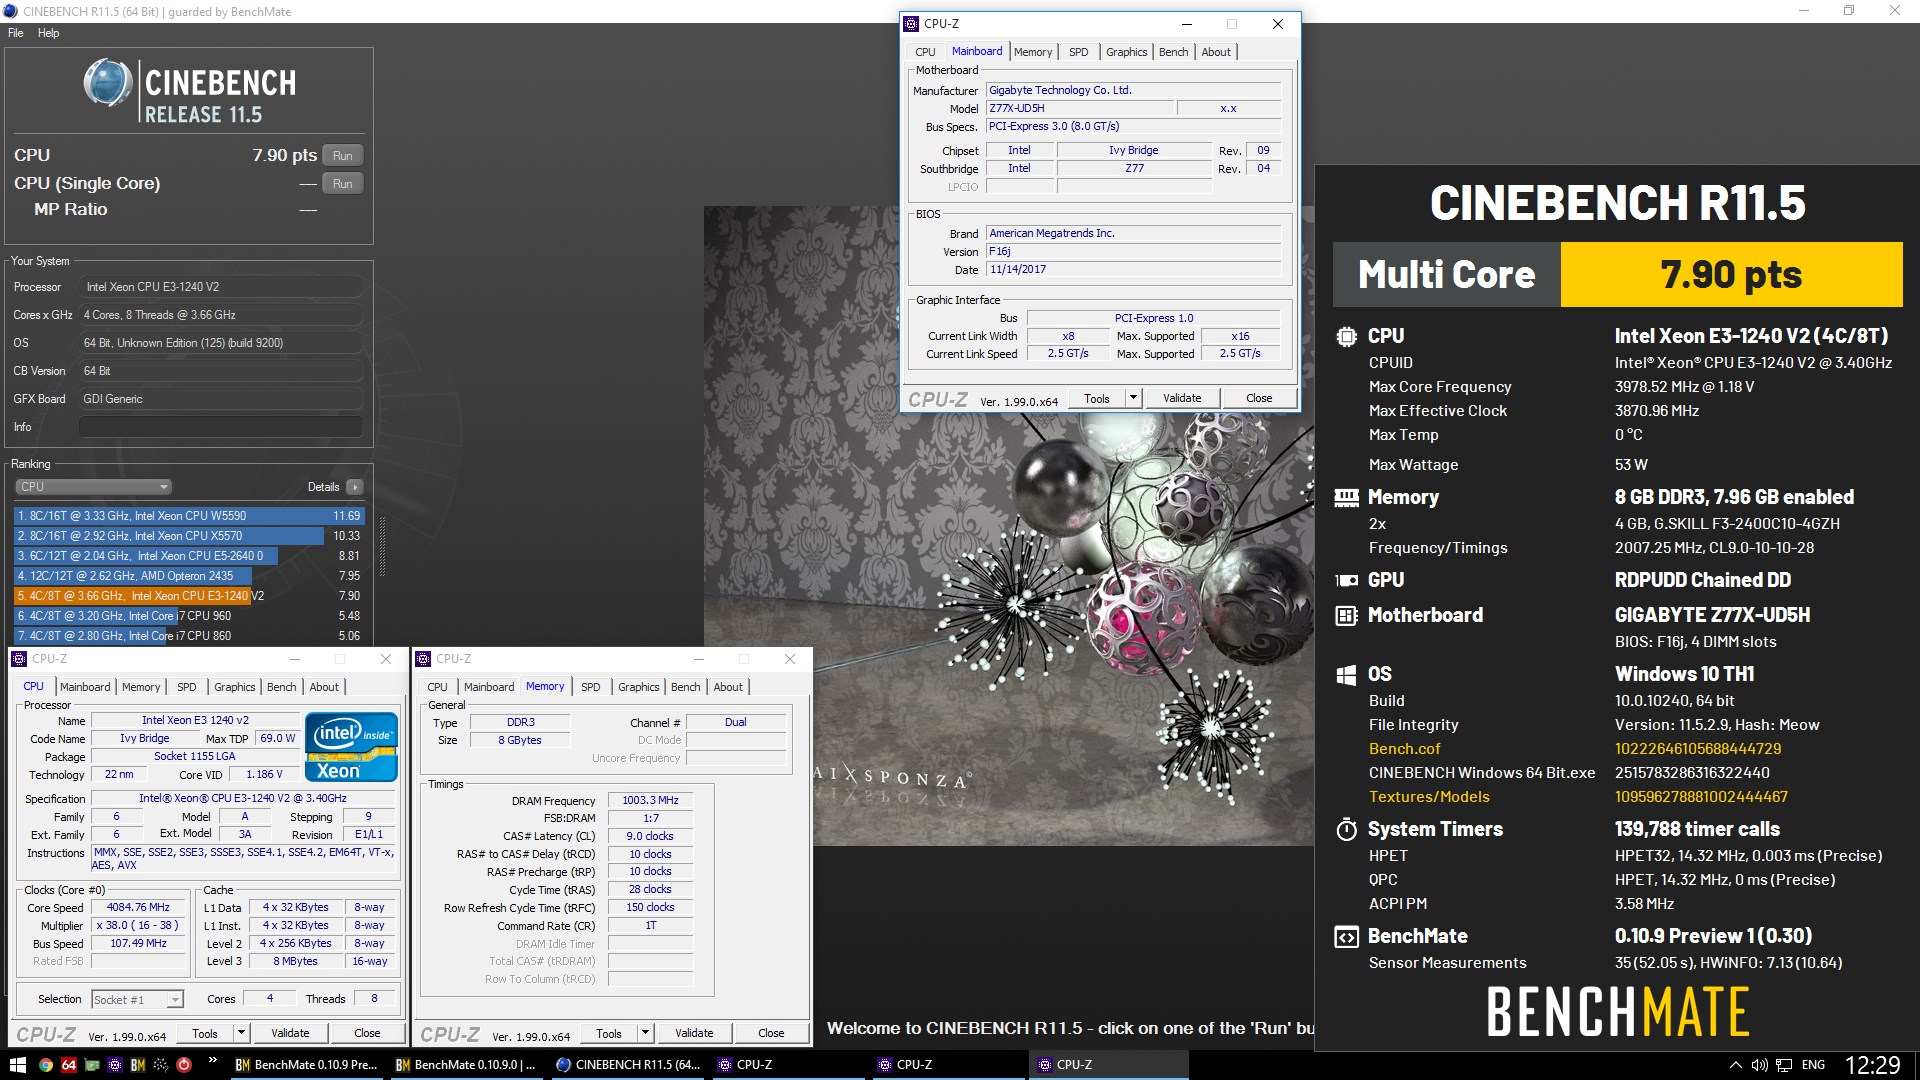1920x1080 pixels.
Task: Show hidden system tray icons
Action: point(1735,1065)
